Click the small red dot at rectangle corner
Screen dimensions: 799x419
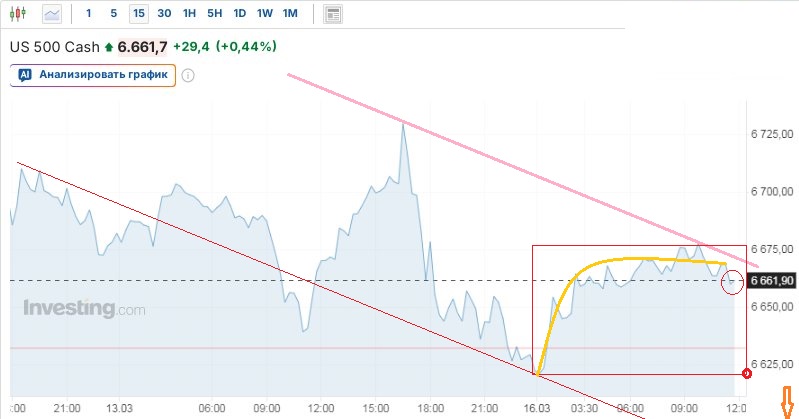(747, 374)
